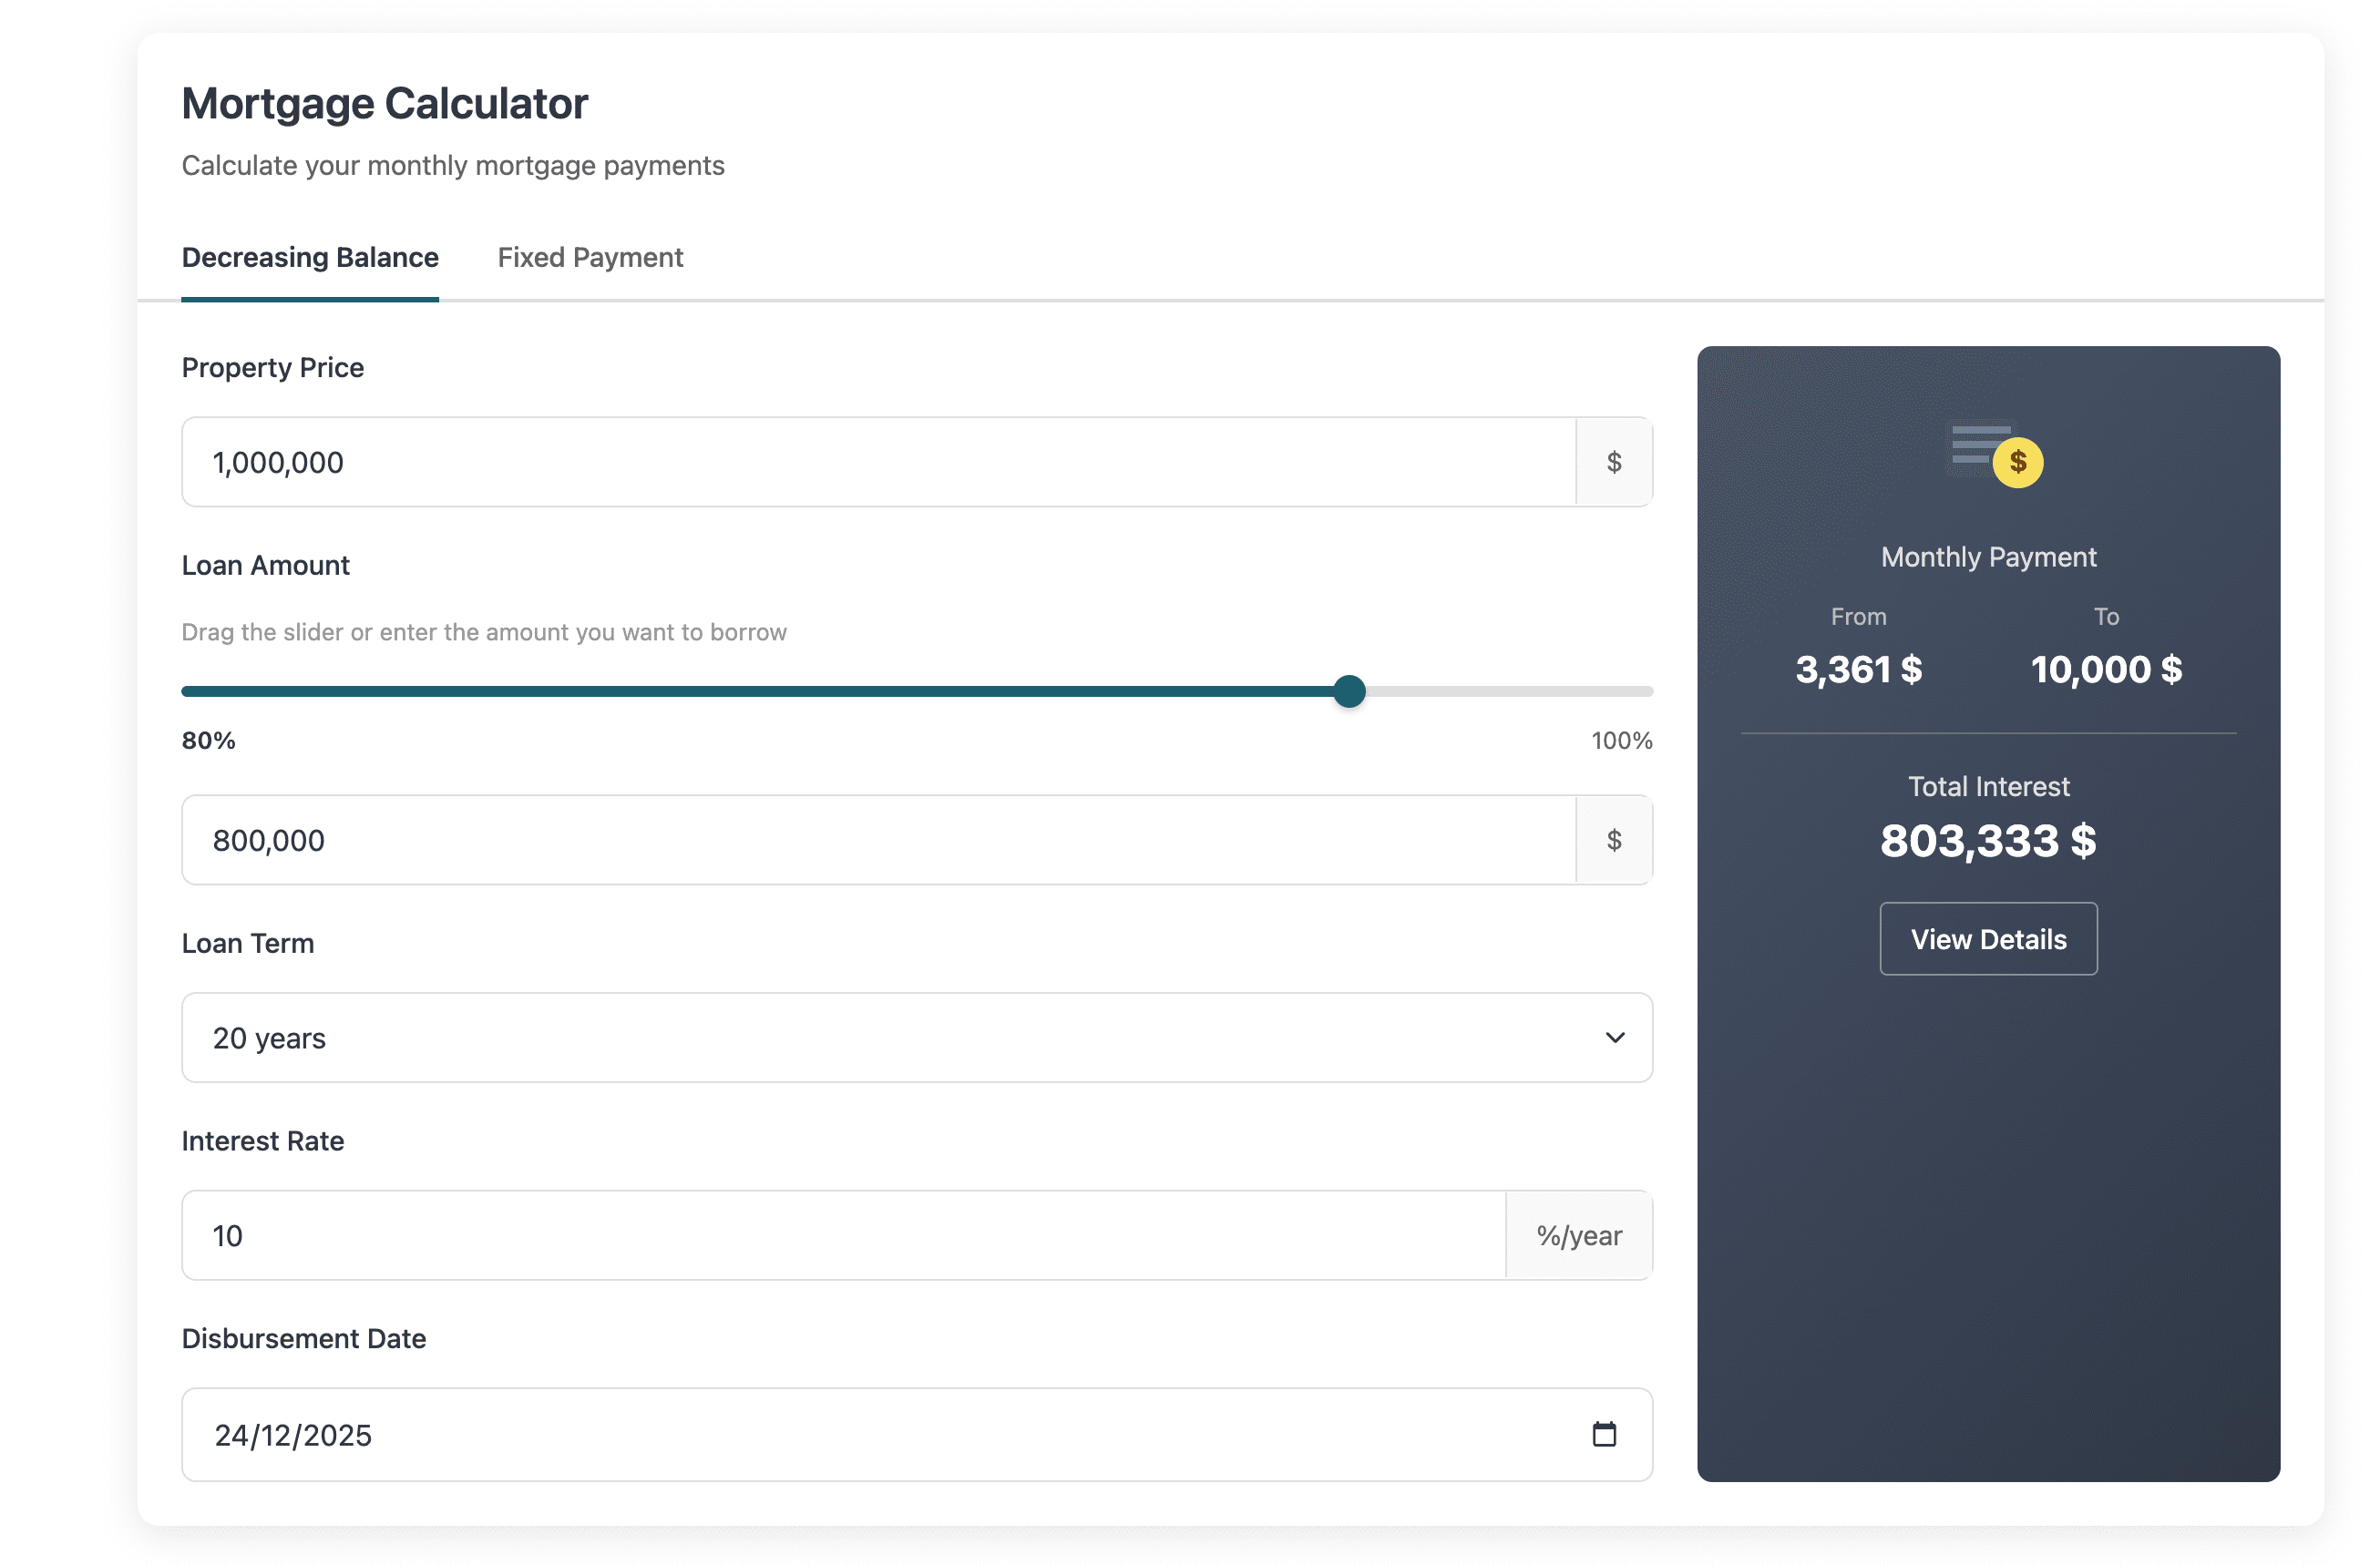Click the dollar sign suffix of Loan Amount
Viewport: 2380px width, 1565px height.
tap(1613, 840)
